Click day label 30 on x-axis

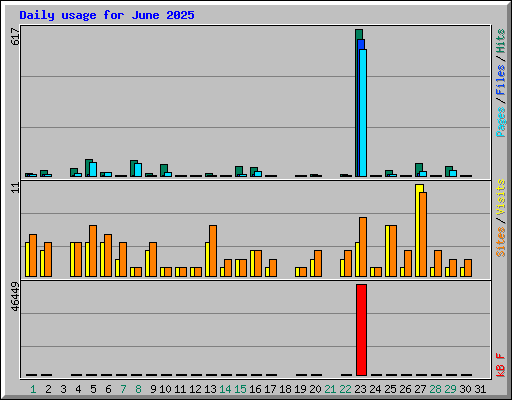click(x=465, y=389)
